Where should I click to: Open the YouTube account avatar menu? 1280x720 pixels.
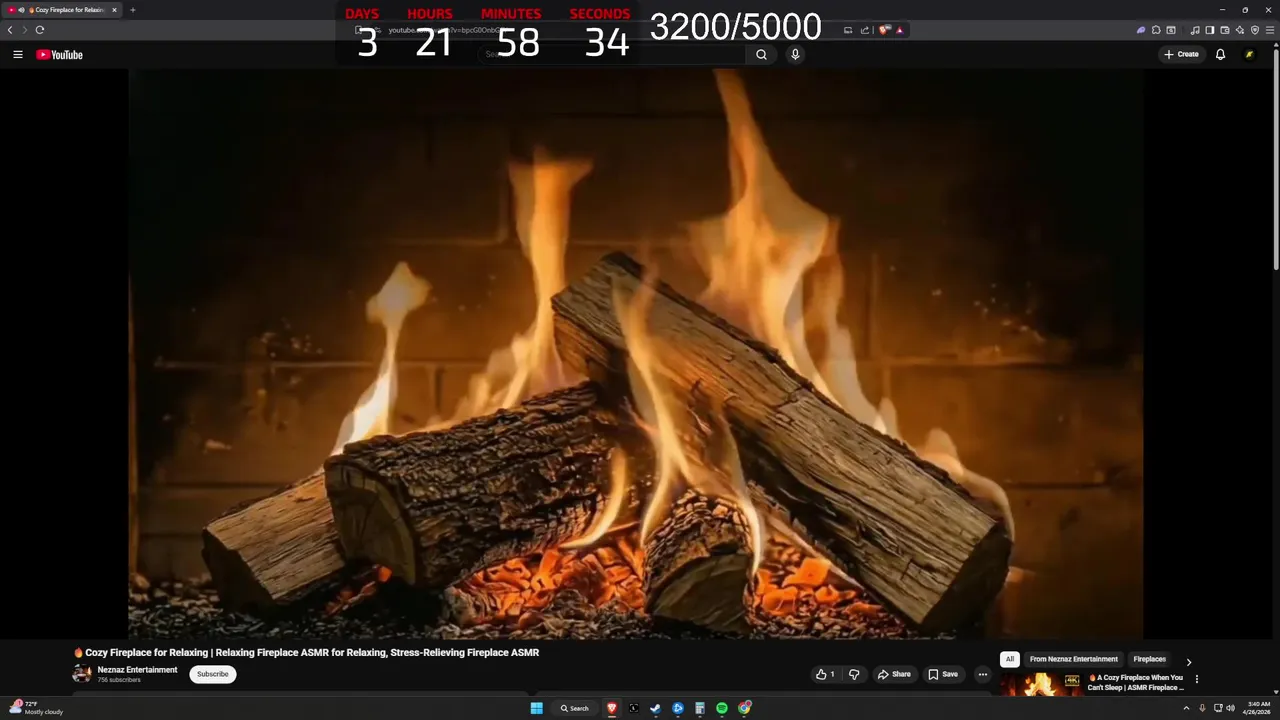point(1249,54)
